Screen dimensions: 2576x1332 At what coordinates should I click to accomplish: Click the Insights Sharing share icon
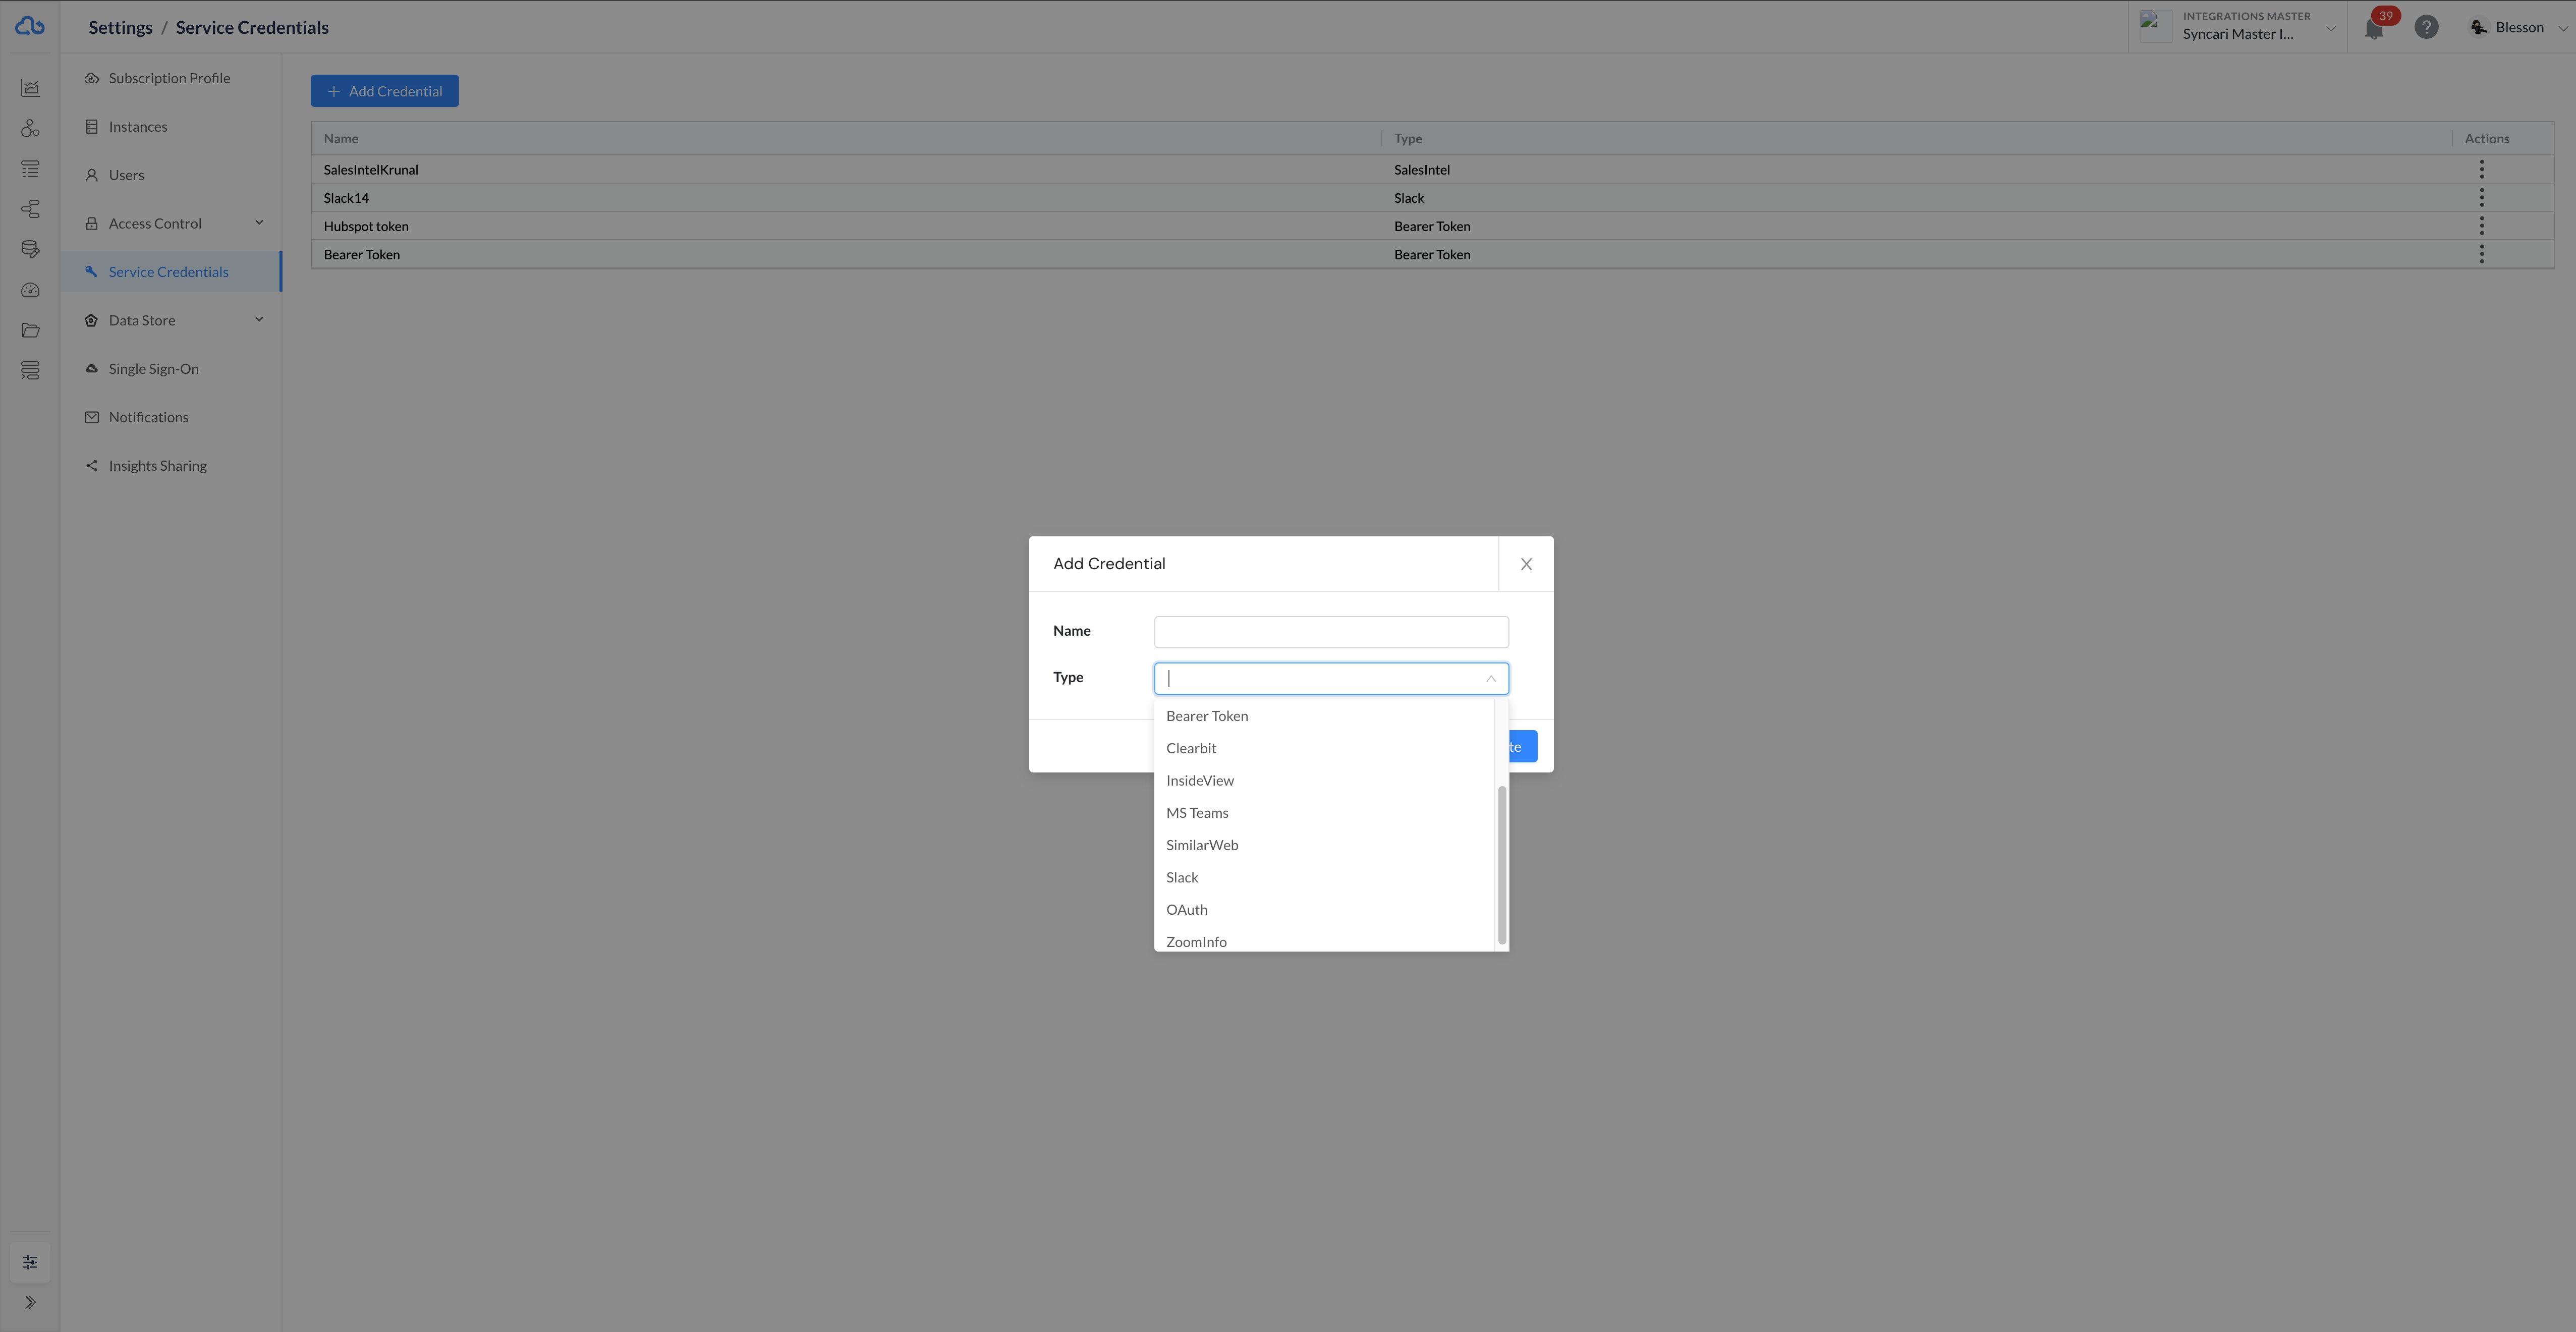point(91,465)
